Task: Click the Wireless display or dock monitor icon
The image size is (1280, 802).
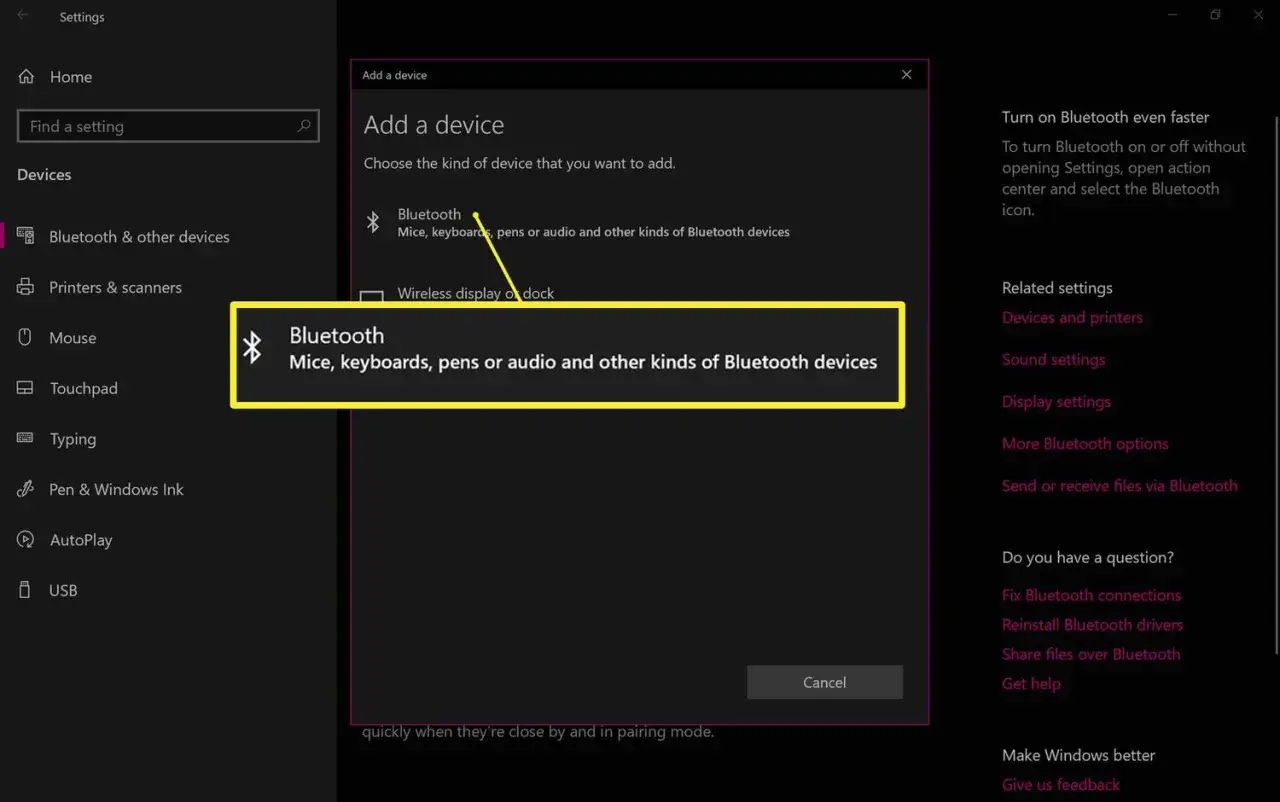Action: coord(372,297)
